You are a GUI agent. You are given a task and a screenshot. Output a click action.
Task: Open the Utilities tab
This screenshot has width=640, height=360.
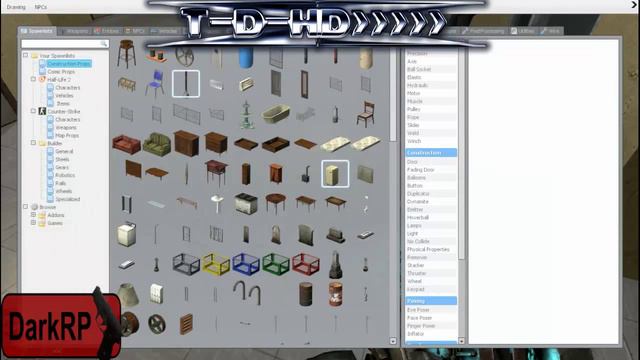(523, 31)
